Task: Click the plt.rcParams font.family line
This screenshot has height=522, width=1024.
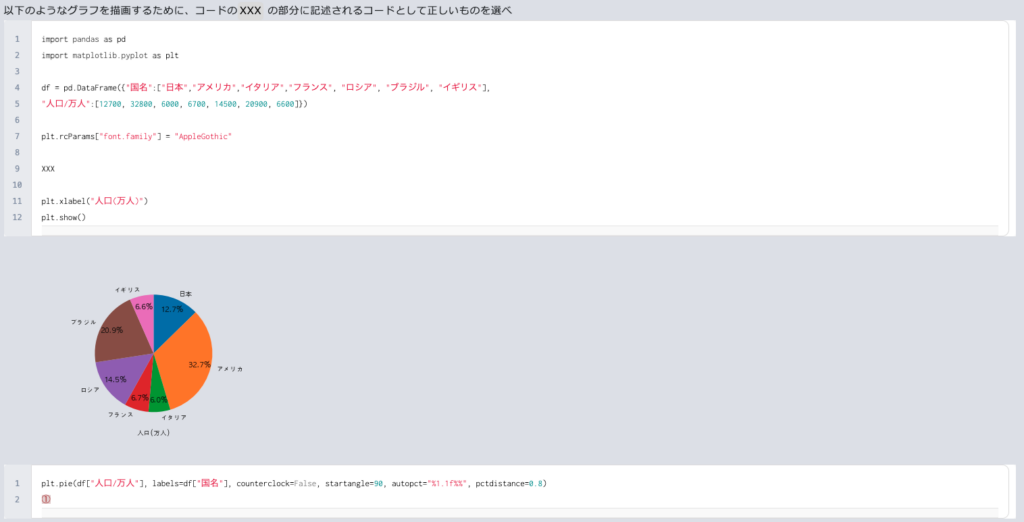Action: coord(136,136)
